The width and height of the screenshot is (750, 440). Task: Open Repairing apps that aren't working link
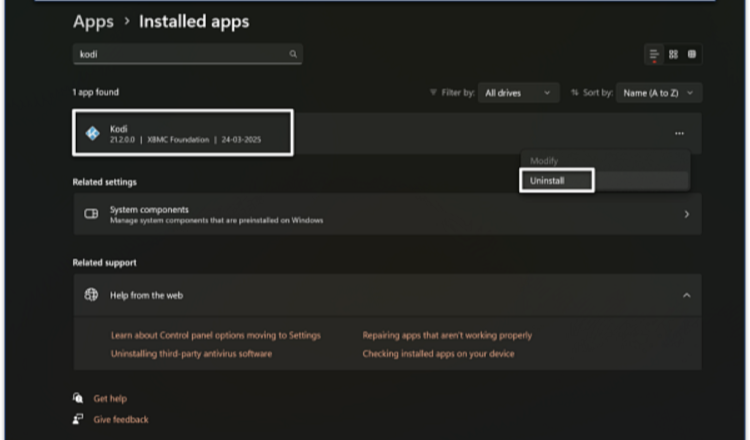tap(447, 335)
